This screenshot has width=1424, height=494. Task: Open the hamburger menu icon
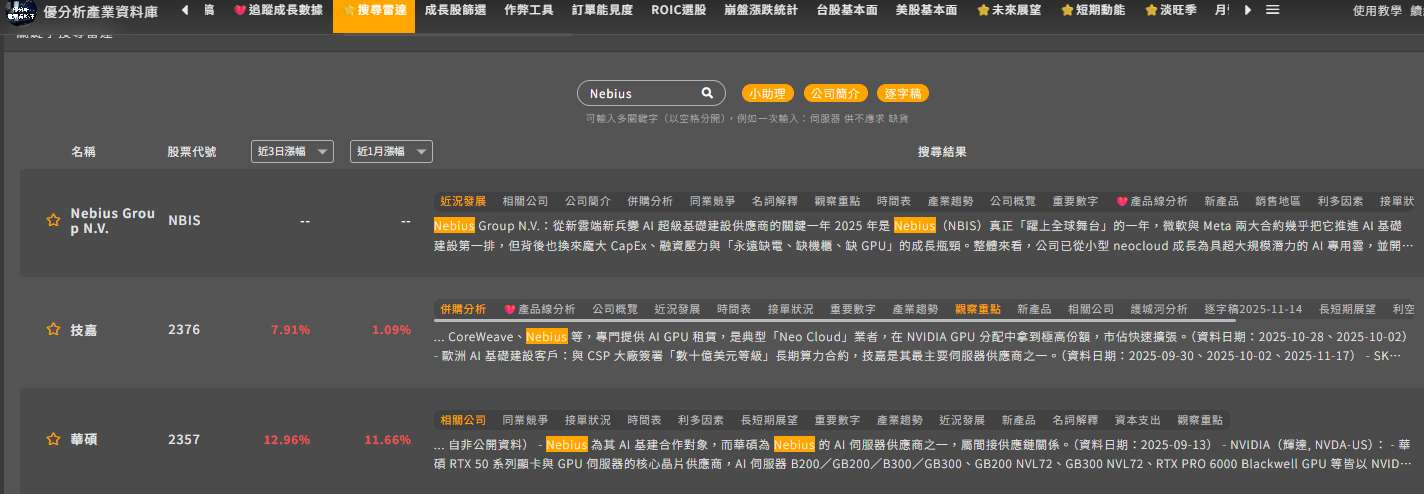(x=1273, y=10)
